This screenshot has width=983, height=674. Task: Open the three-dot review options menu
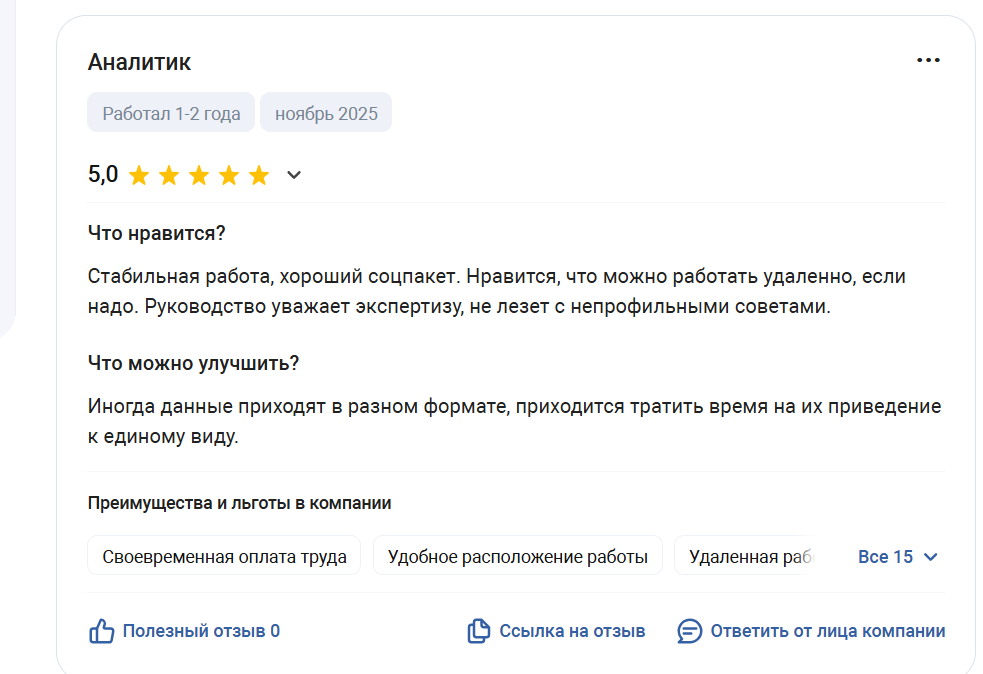(928, 61)
